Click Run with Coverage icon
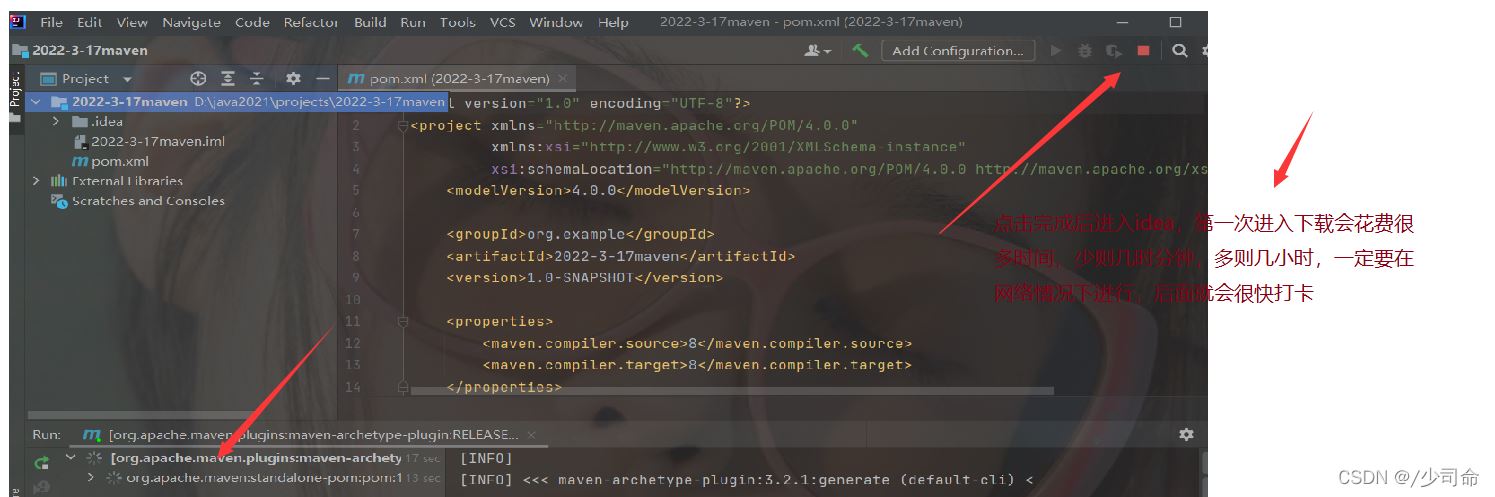 1113,50
